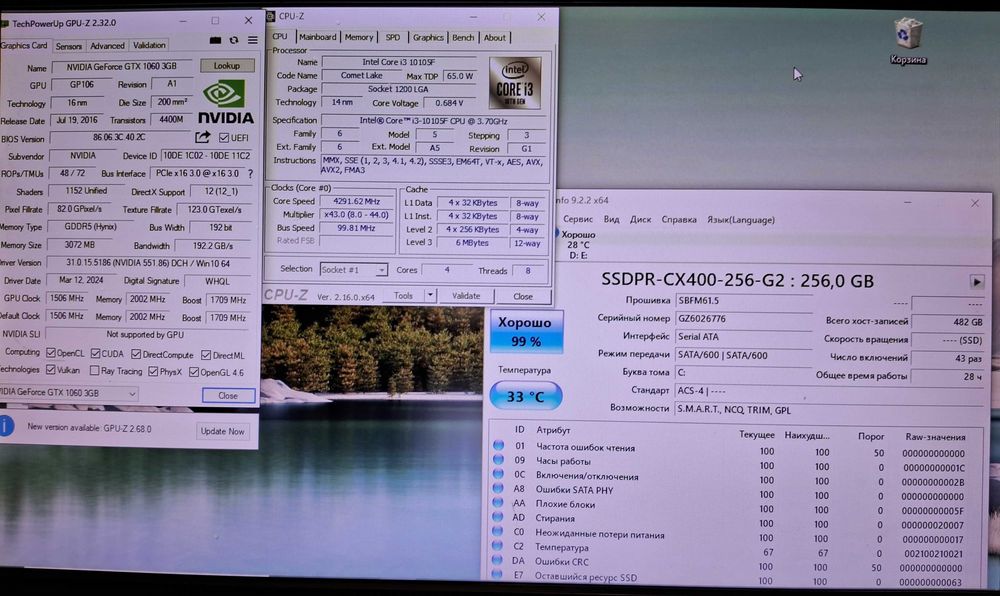Switch to the Advanced tab in GPU-Z
Viewport: 1000px width, 596px height.
(107, 45)
